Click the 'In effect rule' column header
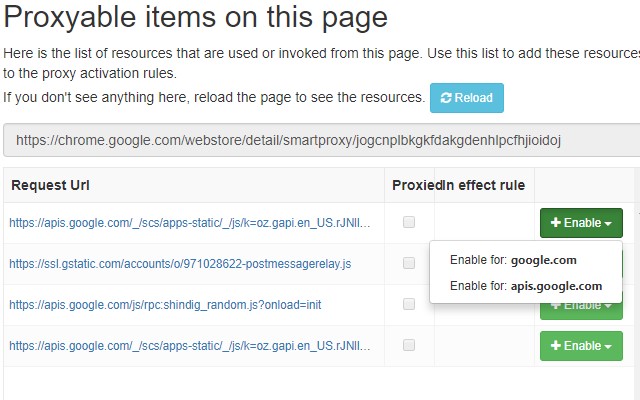This screenshot has height=400, width=640. (487, 185)
